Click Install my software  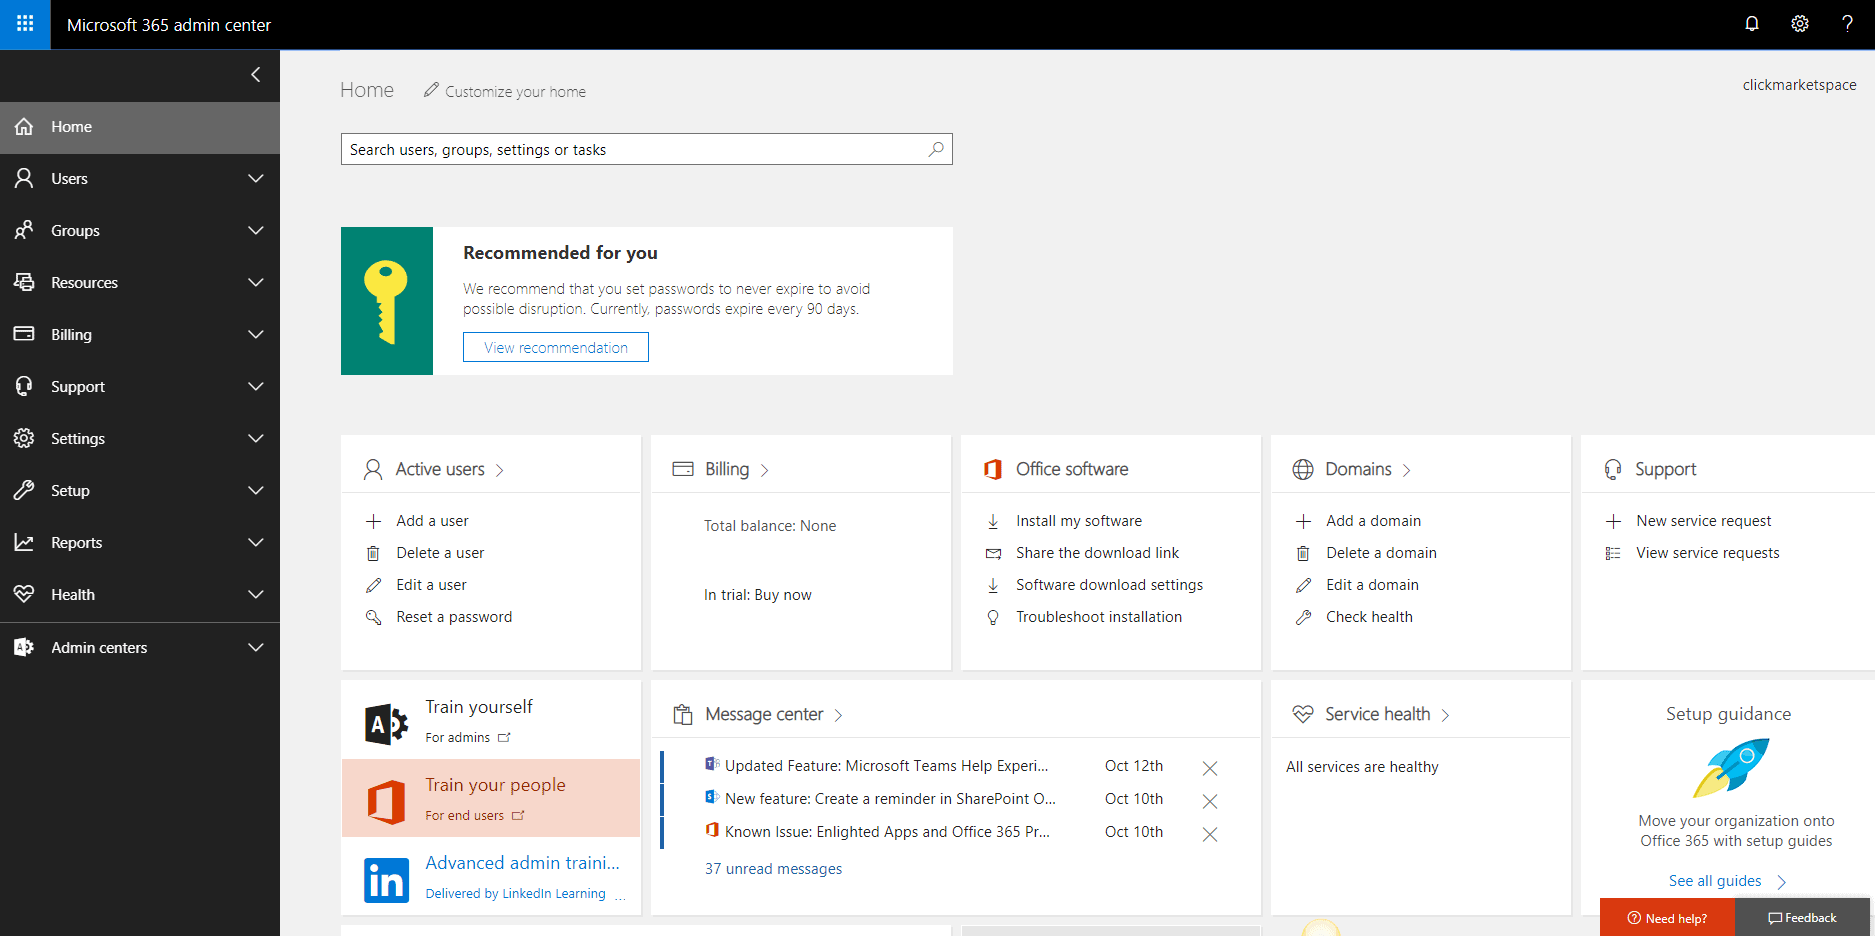(x=1079, y=521)
